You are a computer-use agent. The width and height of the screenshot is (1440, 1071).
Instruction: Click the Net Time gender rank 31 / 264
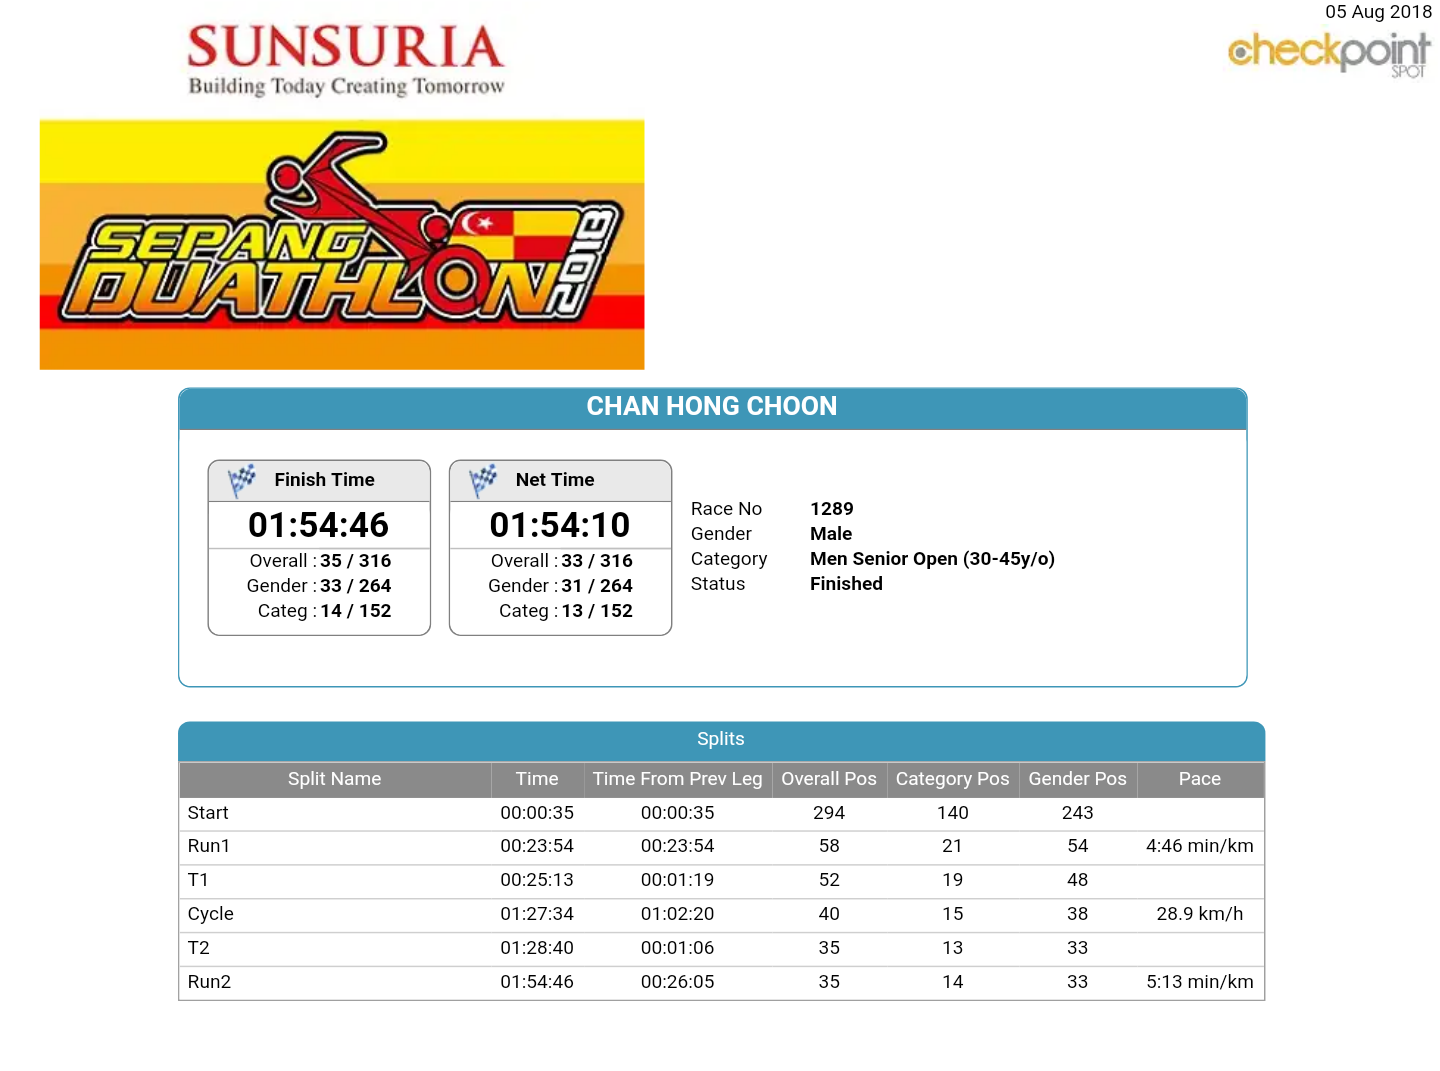[x=597, y=586]
